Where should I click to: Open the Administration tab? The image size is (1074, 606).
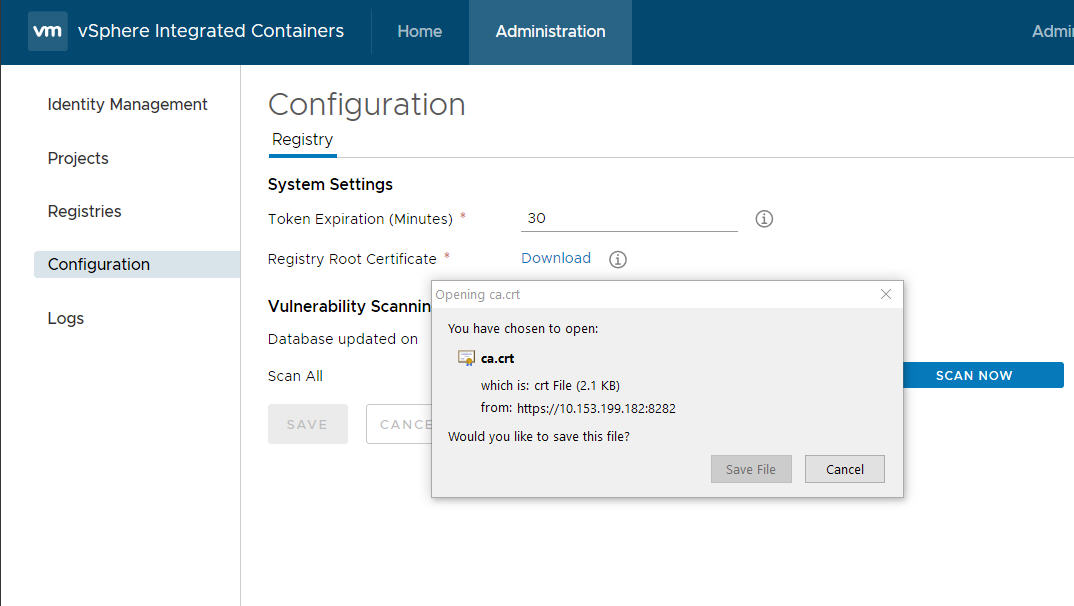point(550,31)
